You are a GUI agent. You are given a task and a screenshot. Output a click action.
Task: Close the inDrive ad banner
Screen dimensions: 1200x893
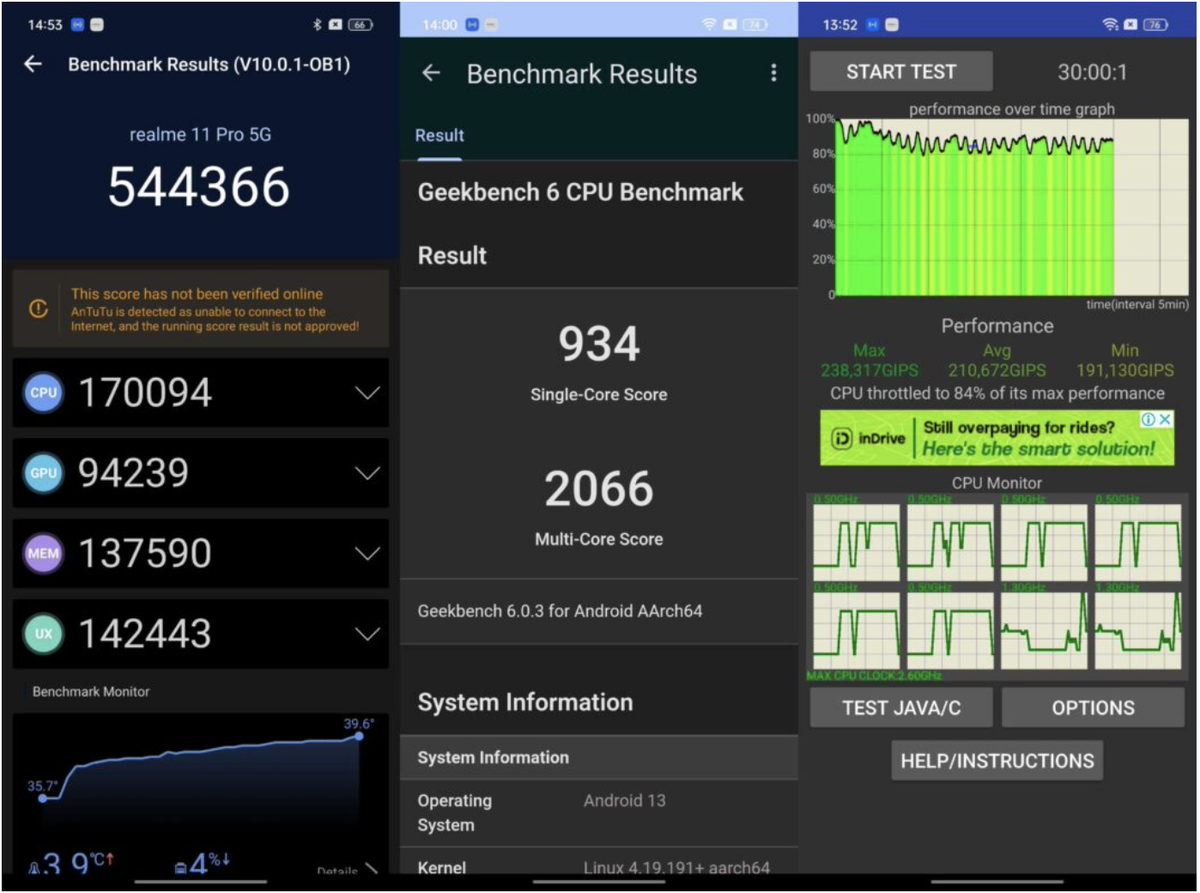click(1165, 420)
